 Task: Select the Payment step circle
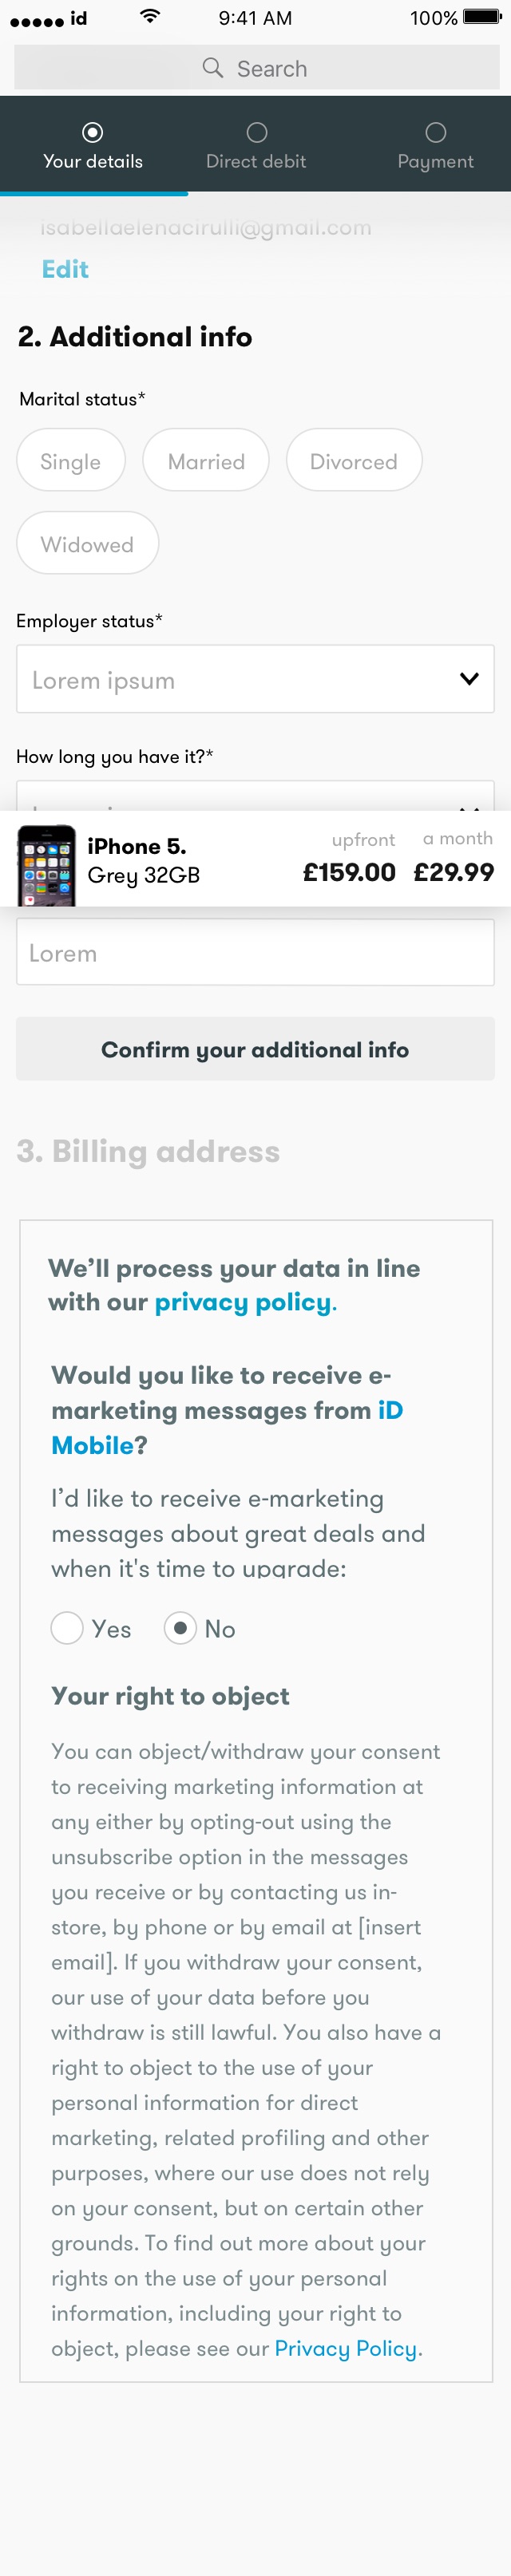[435, 132]
